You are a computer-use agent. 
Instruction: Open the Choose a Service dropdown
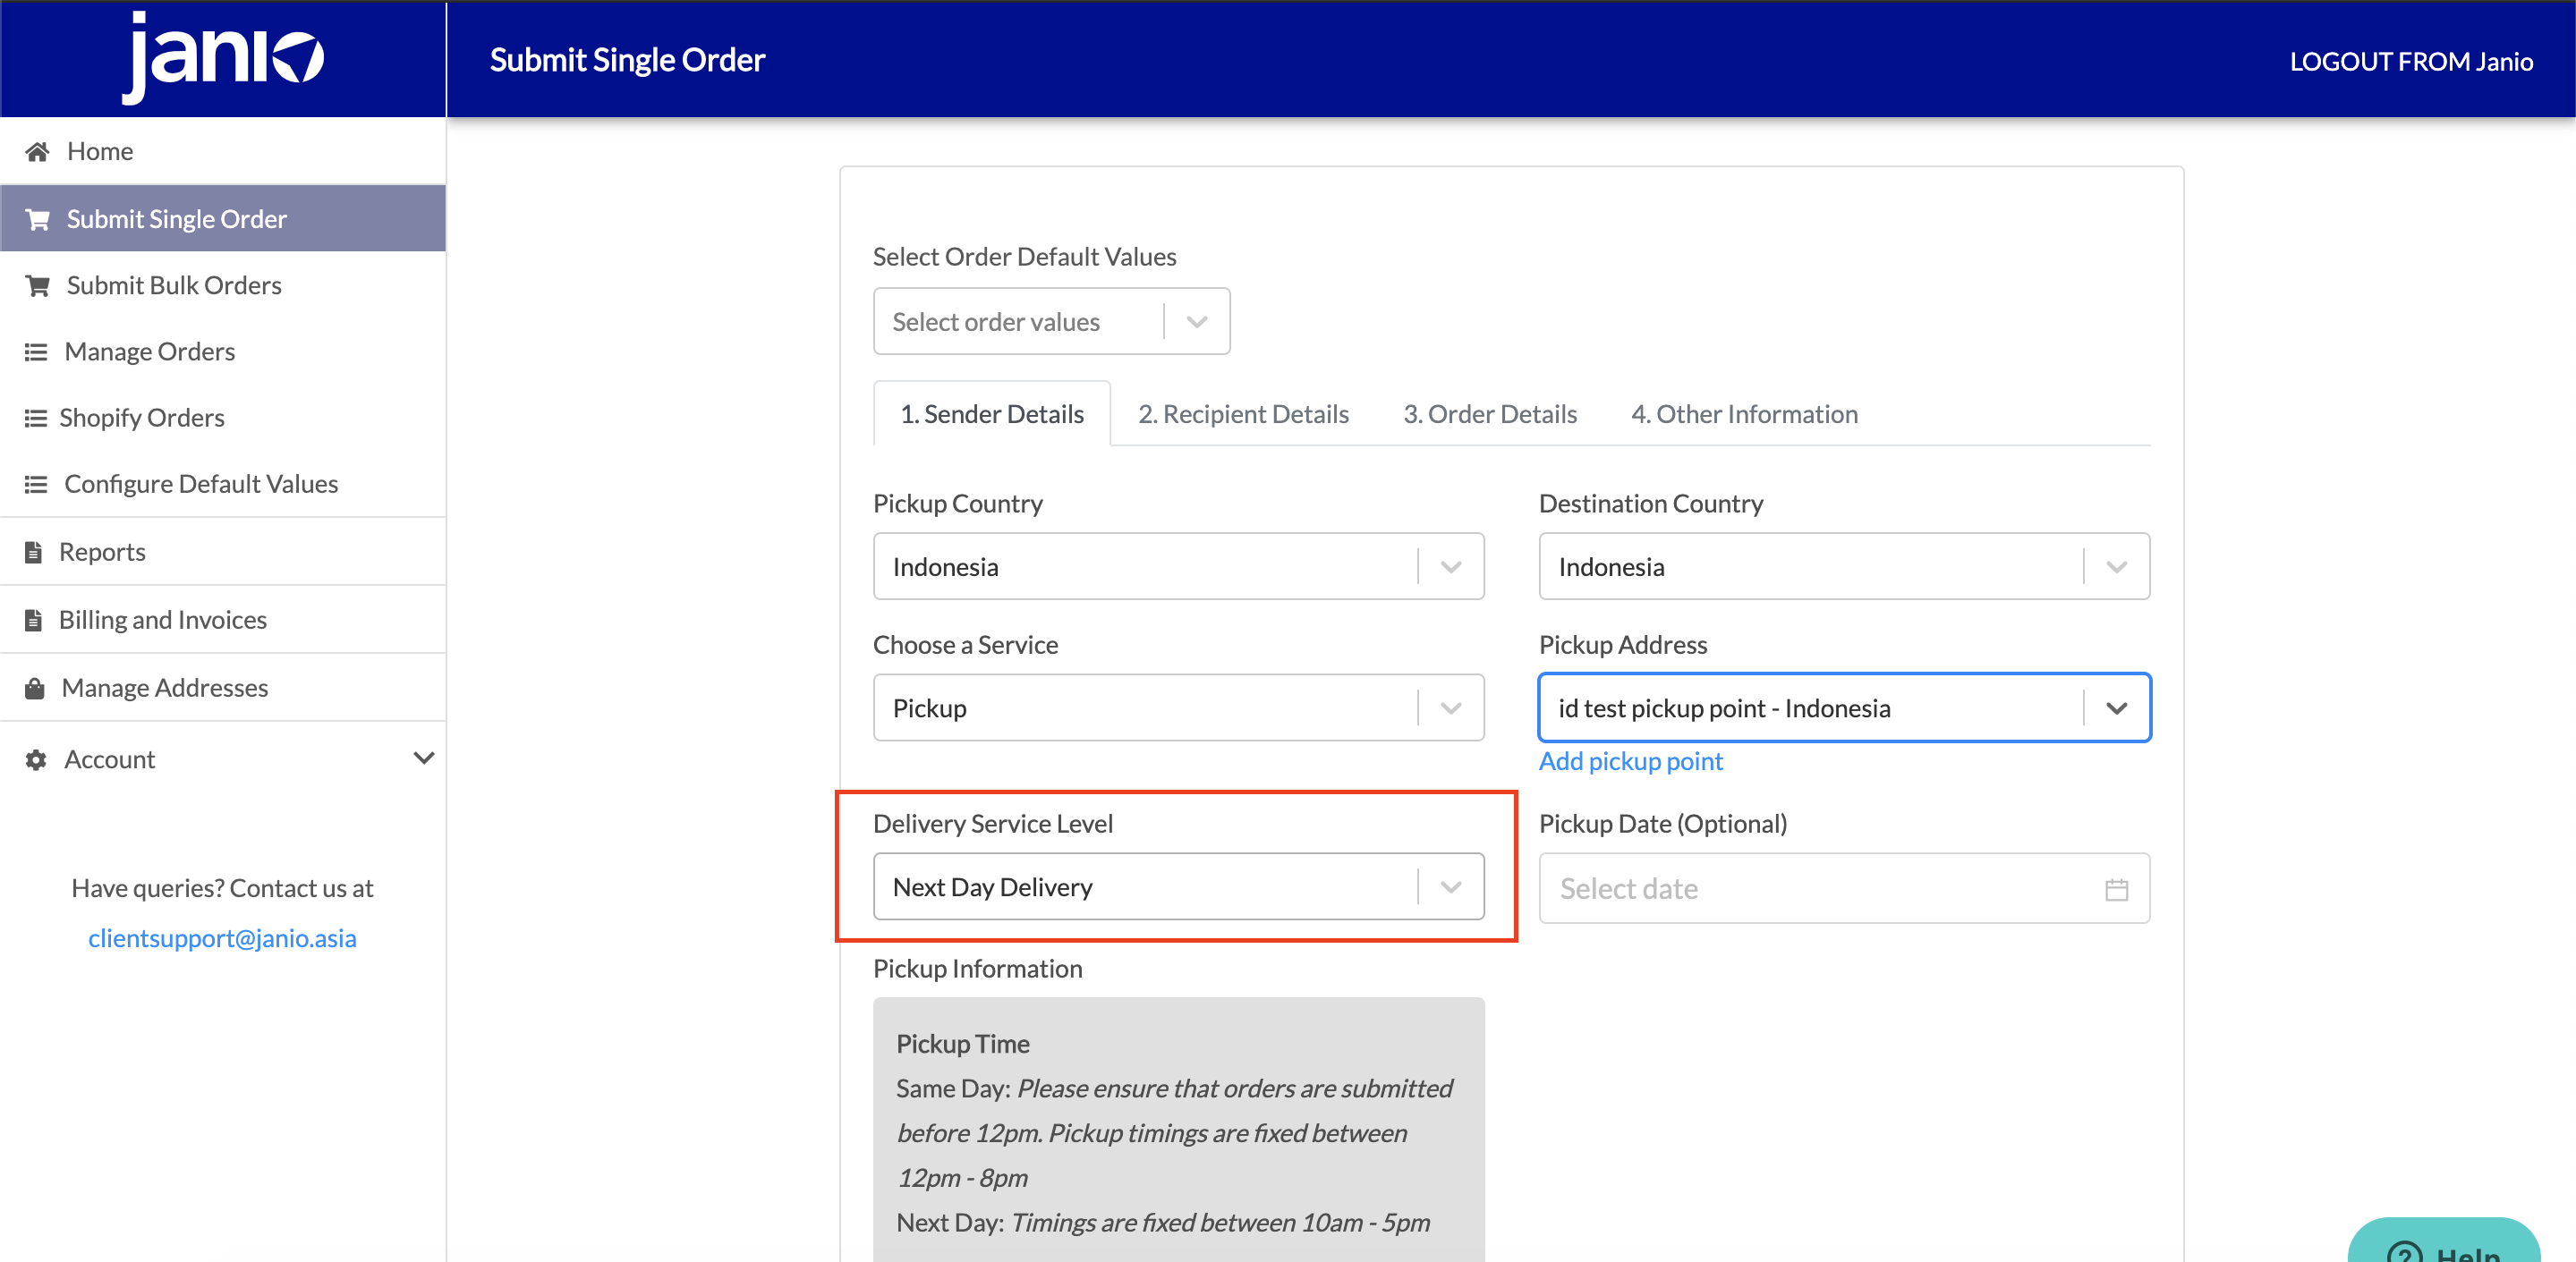(1178, 708)
